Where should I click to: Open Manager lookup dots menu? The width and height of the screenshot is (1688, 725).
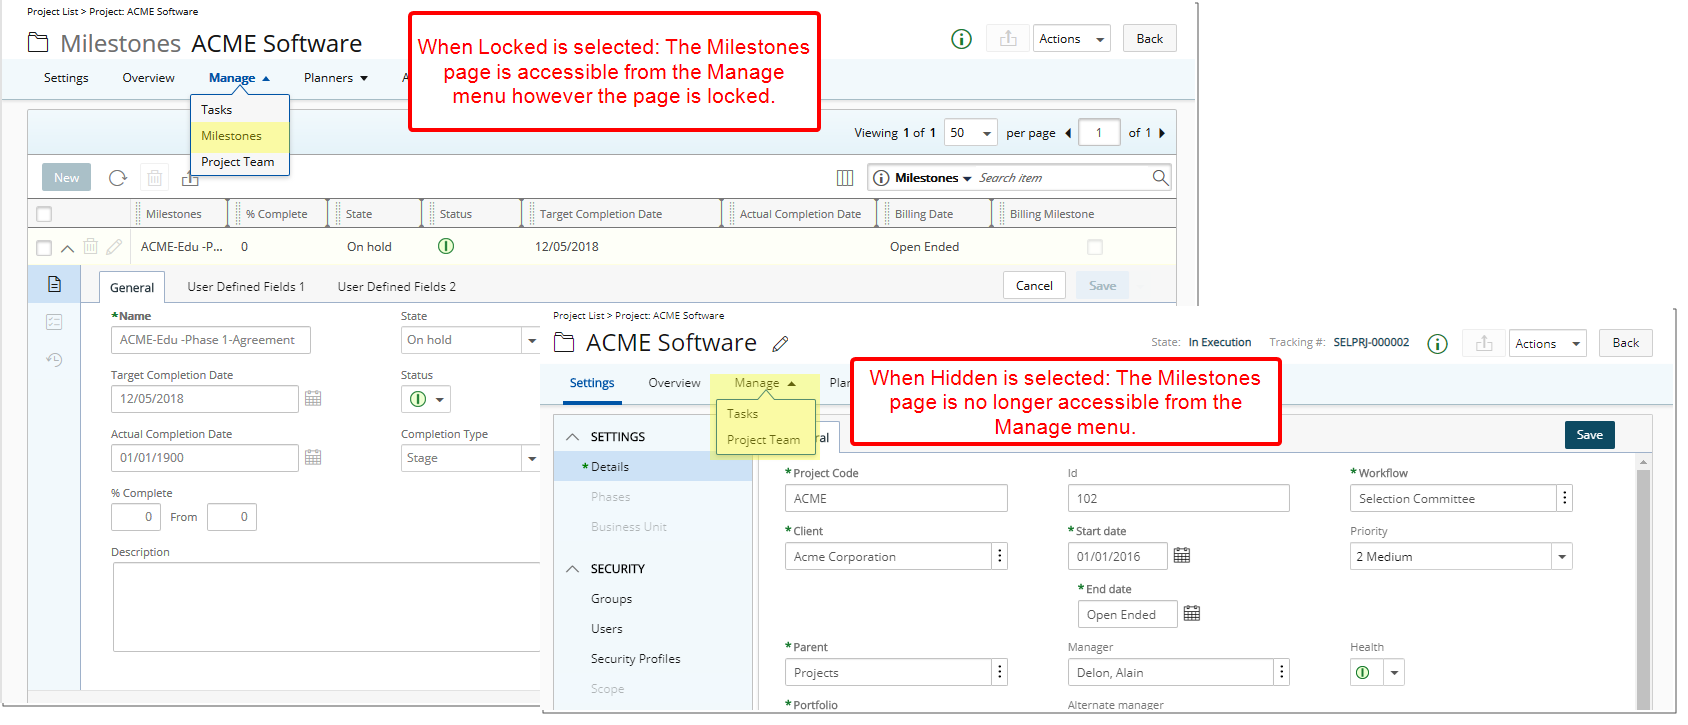pos(1281,672)
